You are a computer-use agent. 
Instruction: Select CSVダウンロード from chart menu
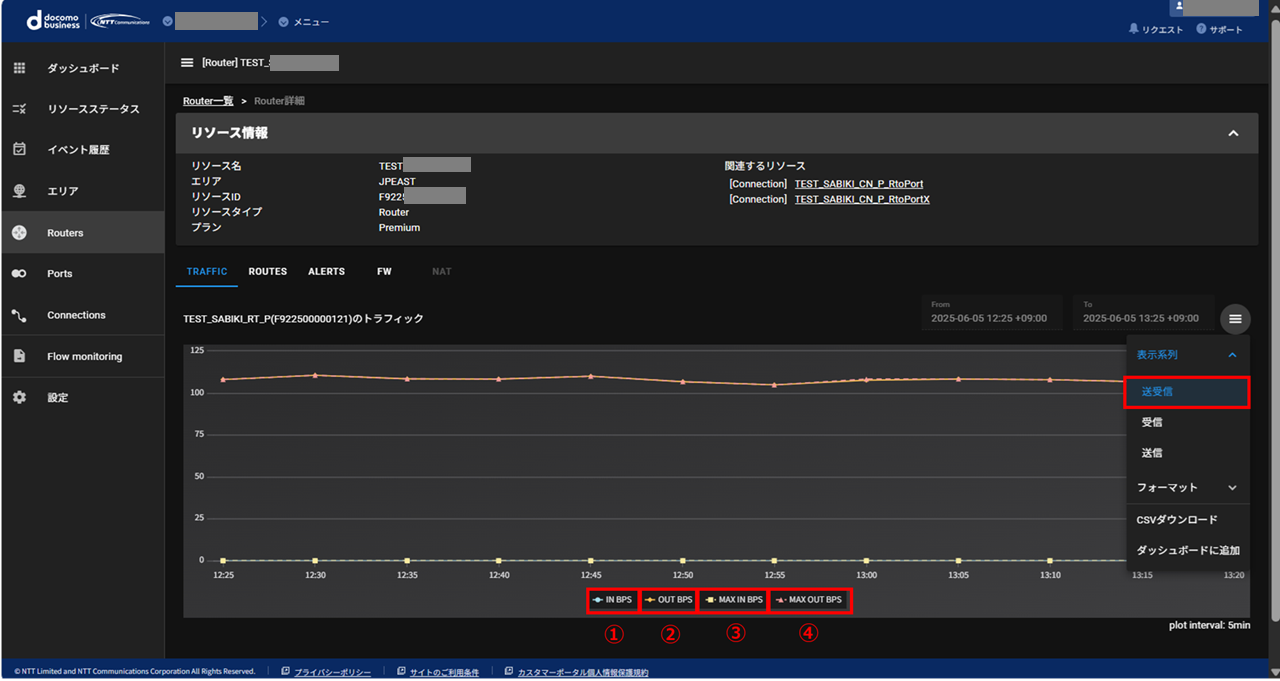[x=1177, y=520]
